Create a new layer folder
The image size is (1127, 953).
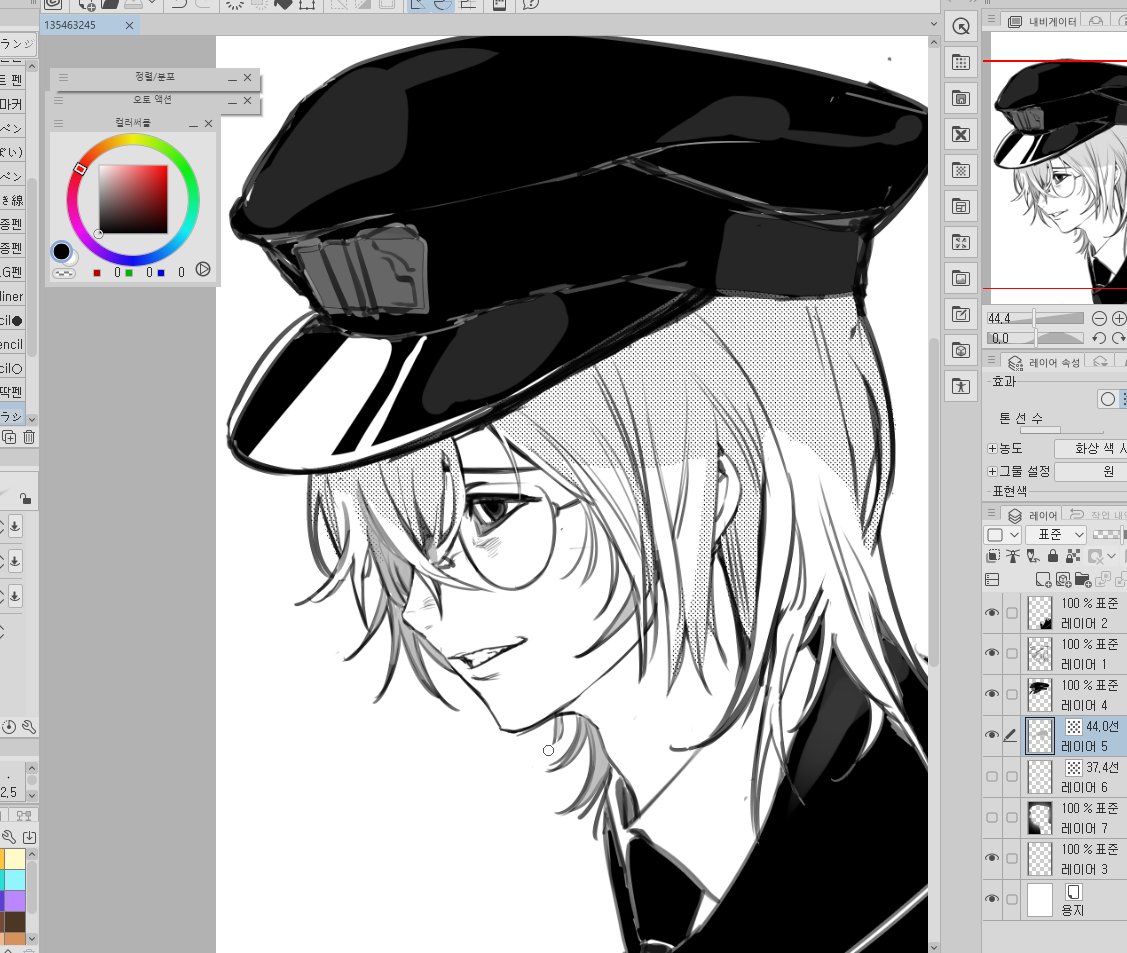(1083, 579)
